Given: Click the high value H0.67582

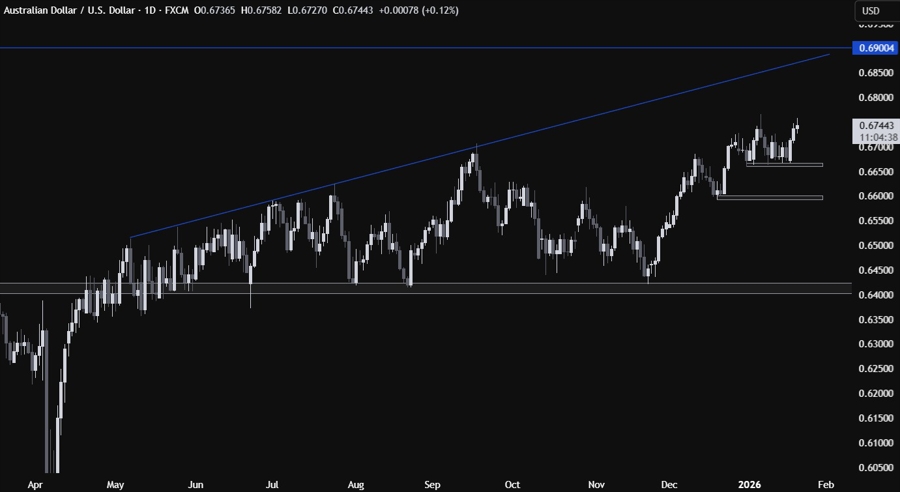Looking at the screenshot, I should click(x=261, y=10).
